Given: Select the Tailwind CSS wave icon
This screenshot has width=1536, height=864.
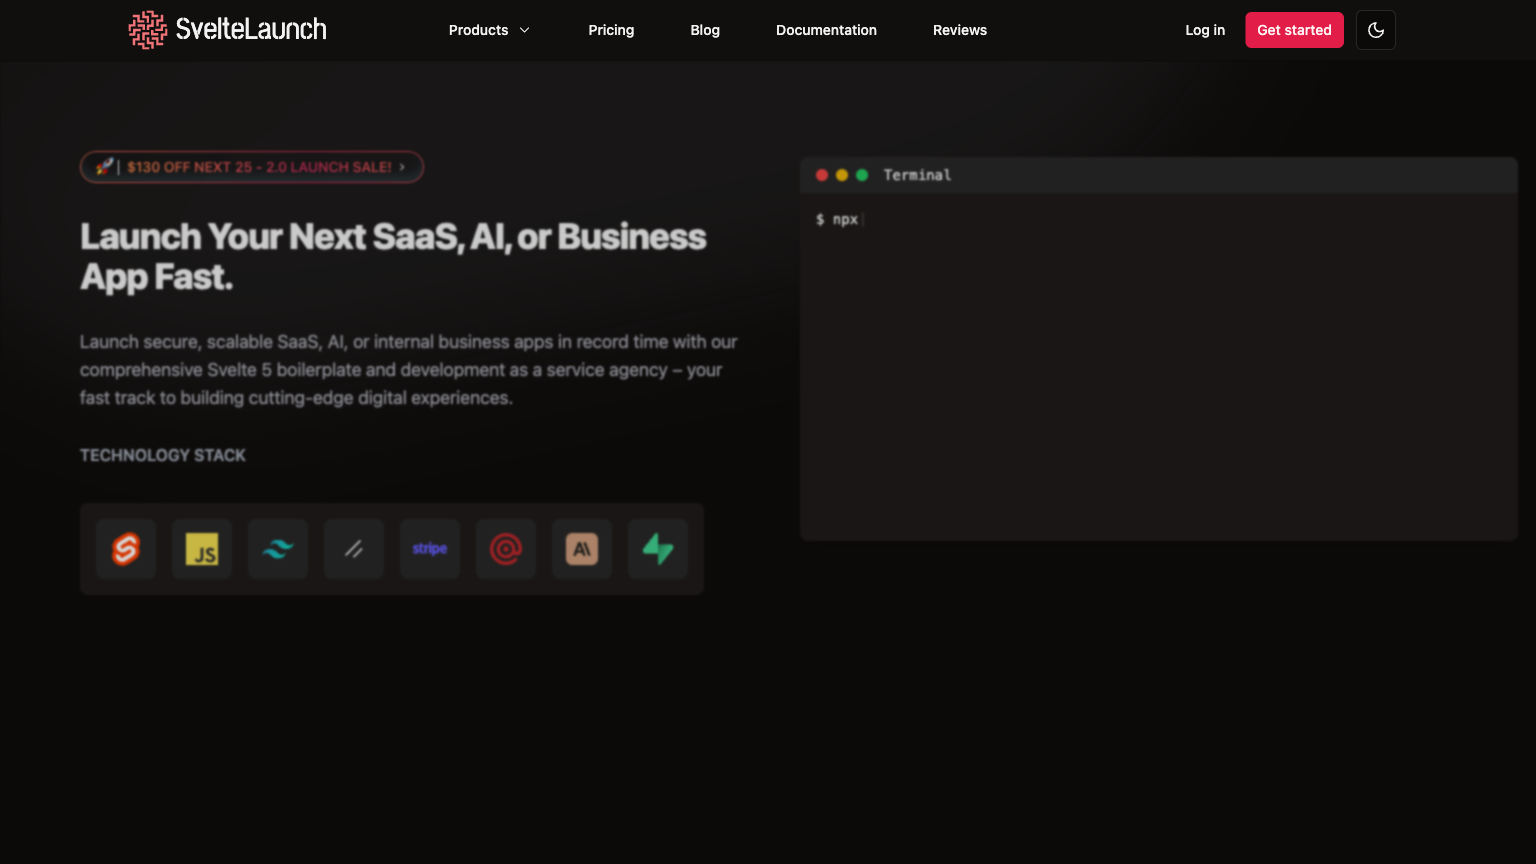Looking at the screenshot, I should point(278,549).
